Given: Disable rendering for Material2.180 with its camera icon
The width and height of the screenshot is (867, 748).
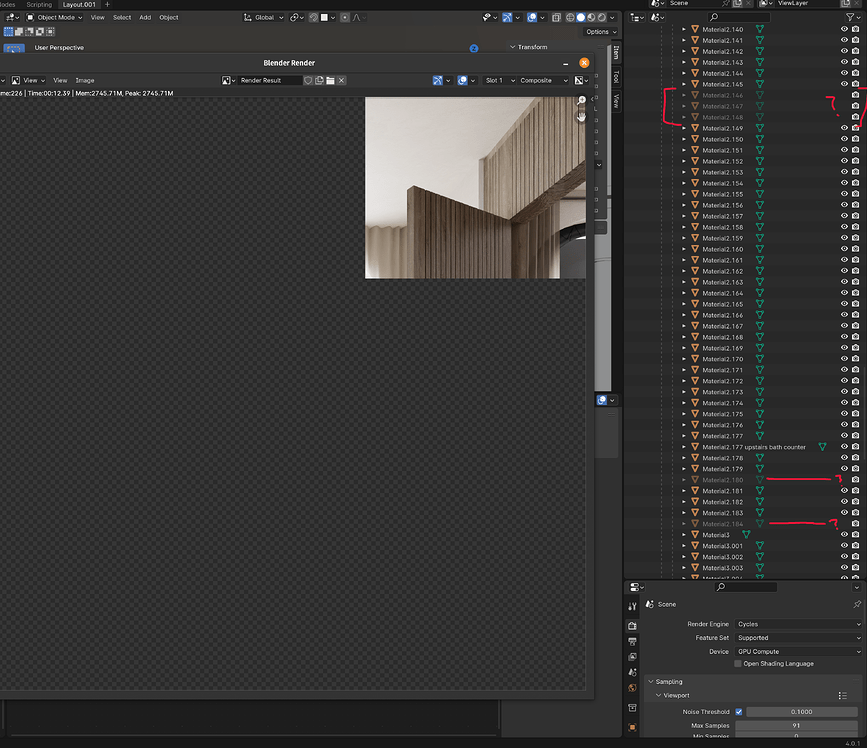Looking at the screenshot, I should click(x=855, y=480).
